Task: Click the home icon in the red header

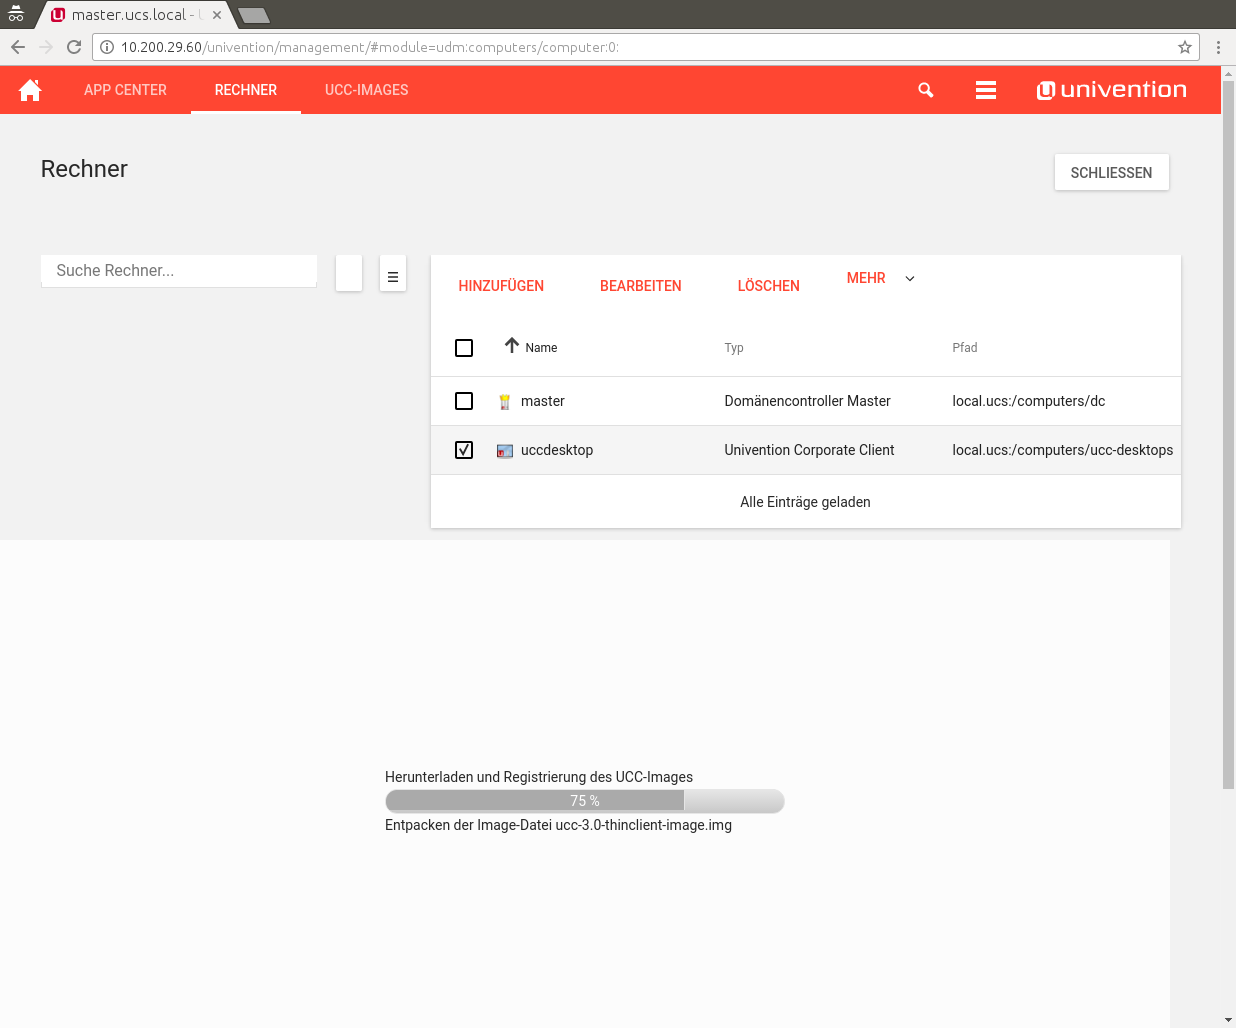Action: (x=30, y=90)
